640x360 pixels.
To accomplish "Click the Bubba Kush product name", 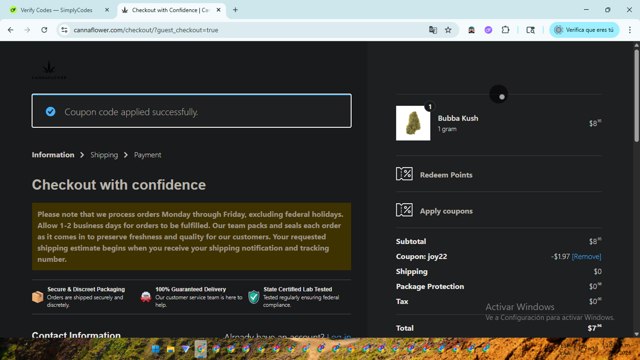I will coord(458,118).
